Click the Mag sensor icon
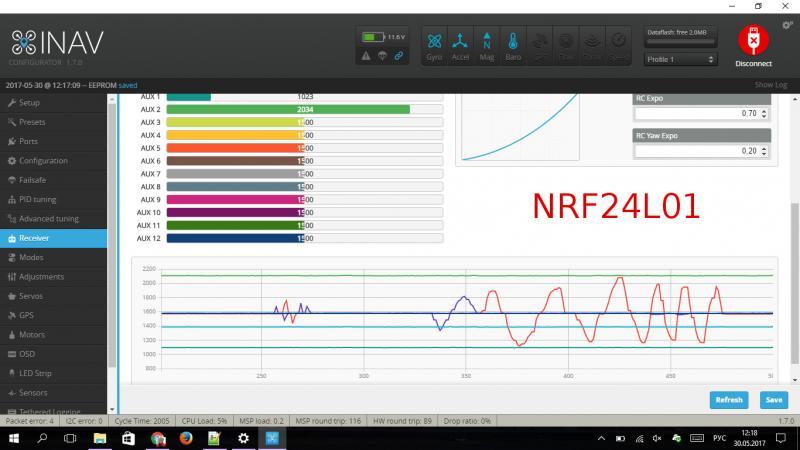This screenshot has width=800, height=450. (487, 45)
